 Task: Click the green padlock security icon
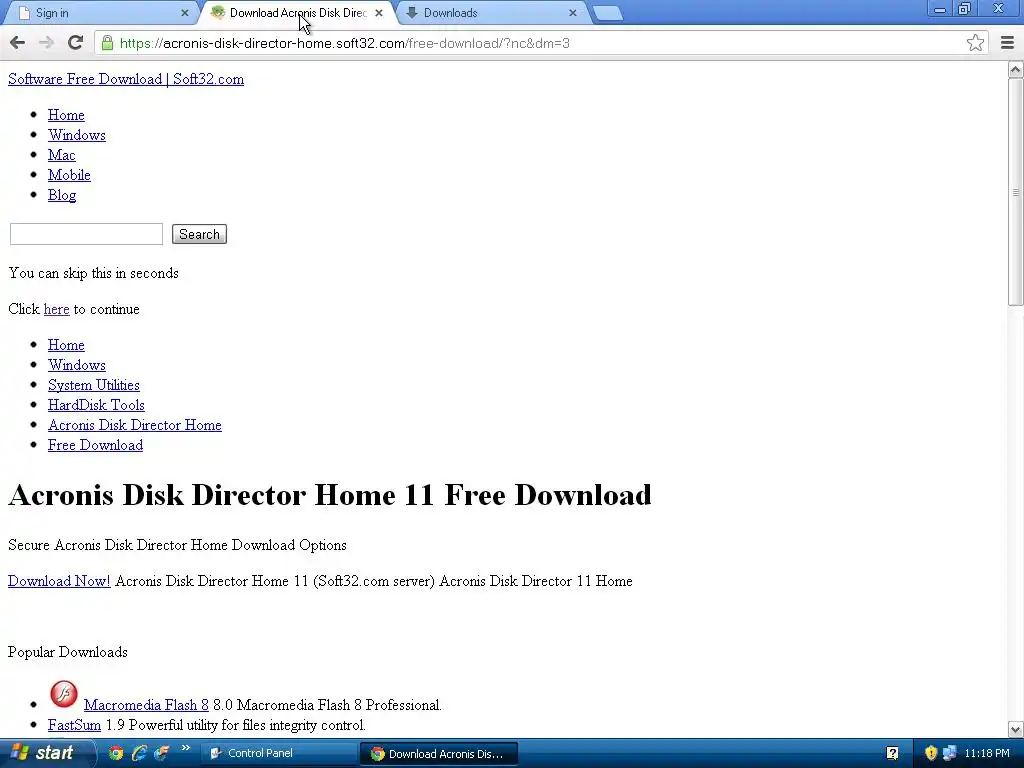[107, 43]
